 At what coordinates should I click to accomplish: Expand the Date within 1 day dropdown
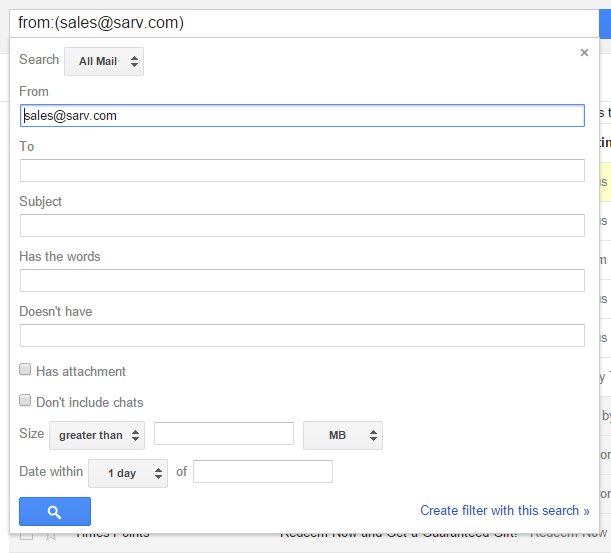click(128, 473)
